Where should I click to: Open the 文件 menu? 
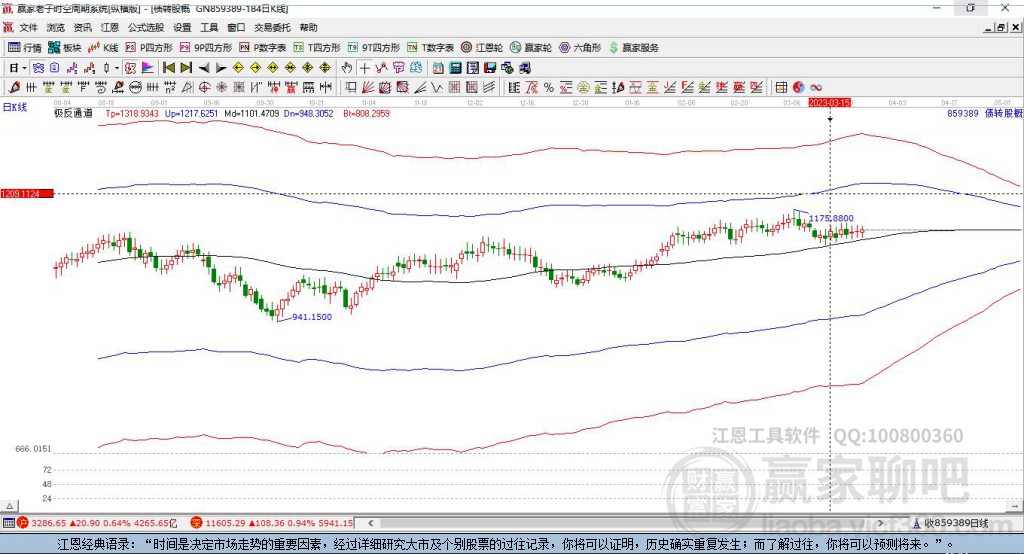click(28, 27)
